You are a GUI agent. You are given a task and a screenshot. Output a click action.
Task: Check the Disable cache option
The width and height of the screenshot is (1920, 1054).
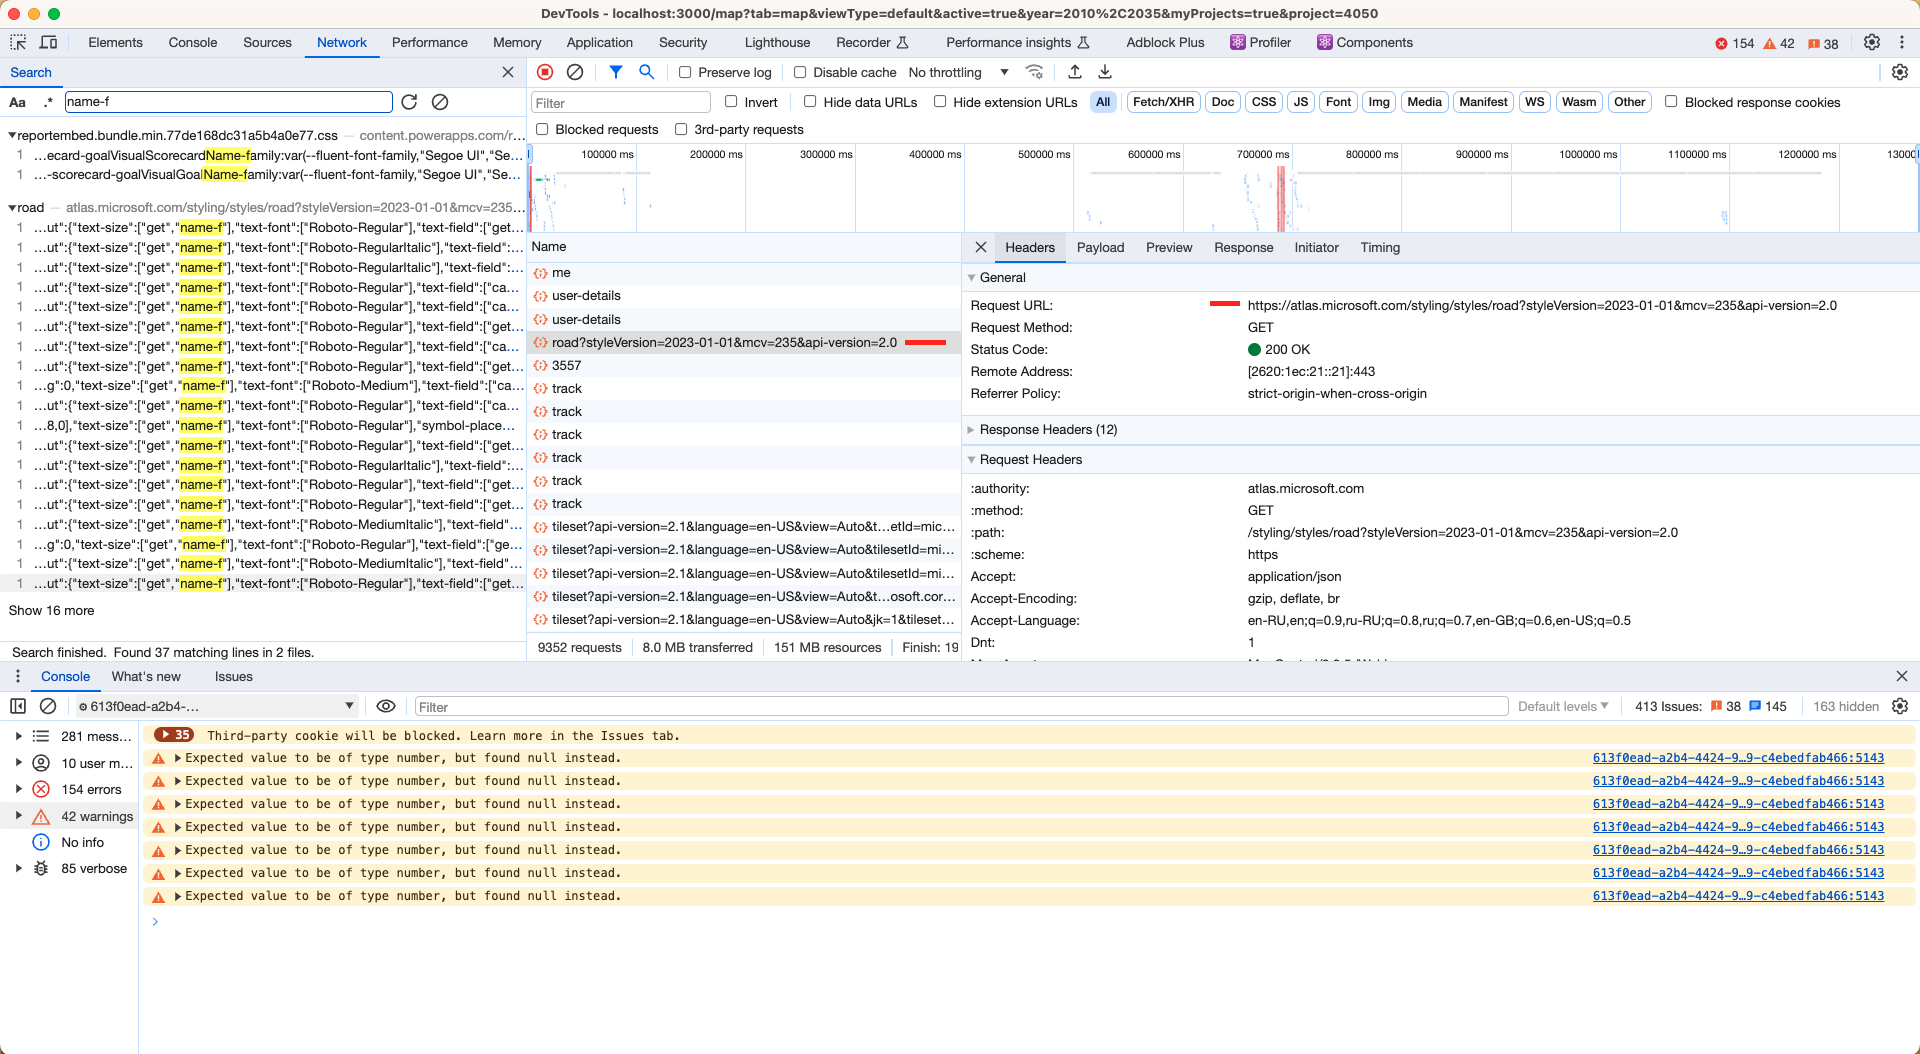(800, 72)
